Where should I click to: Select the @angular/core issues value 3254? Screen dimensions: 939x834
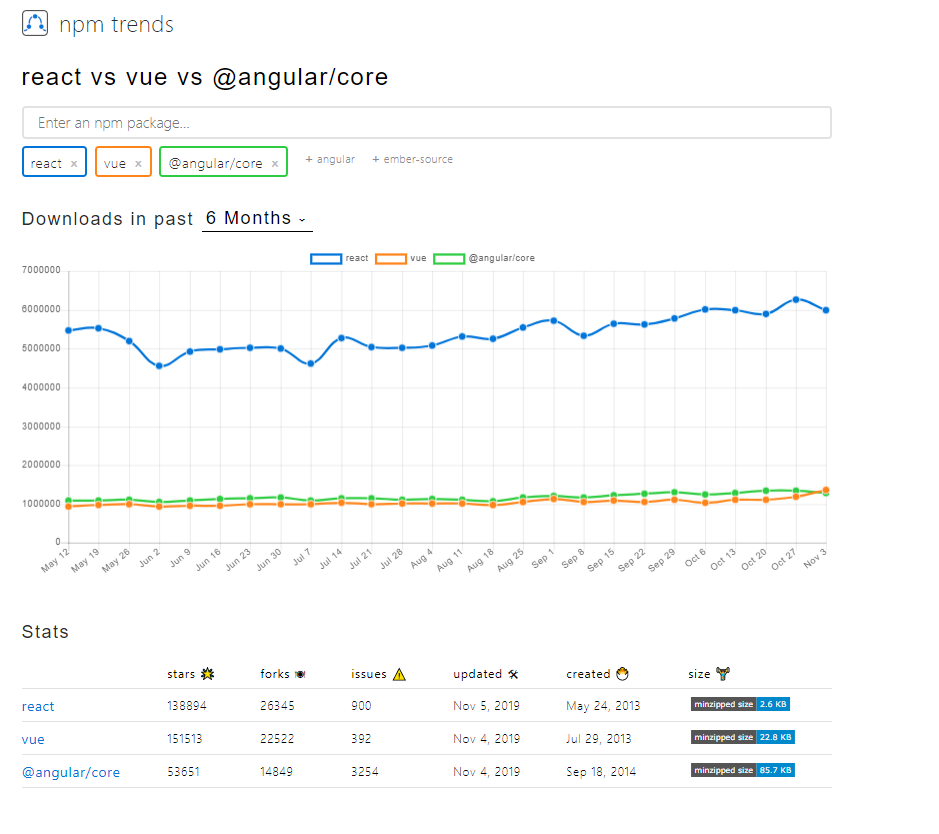point(365,772)
